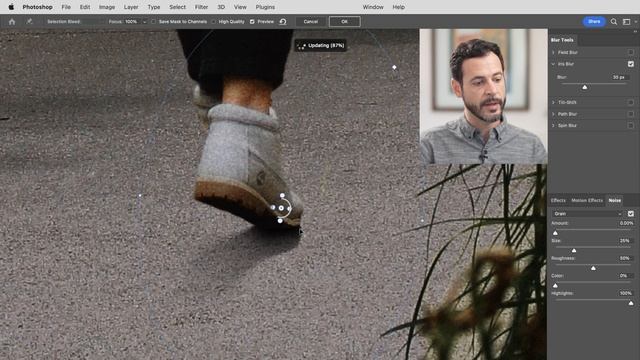This screenshot has height=360, width=640.
Task: Cancel the Blur Gallery
Action: (x=311, y=22)
